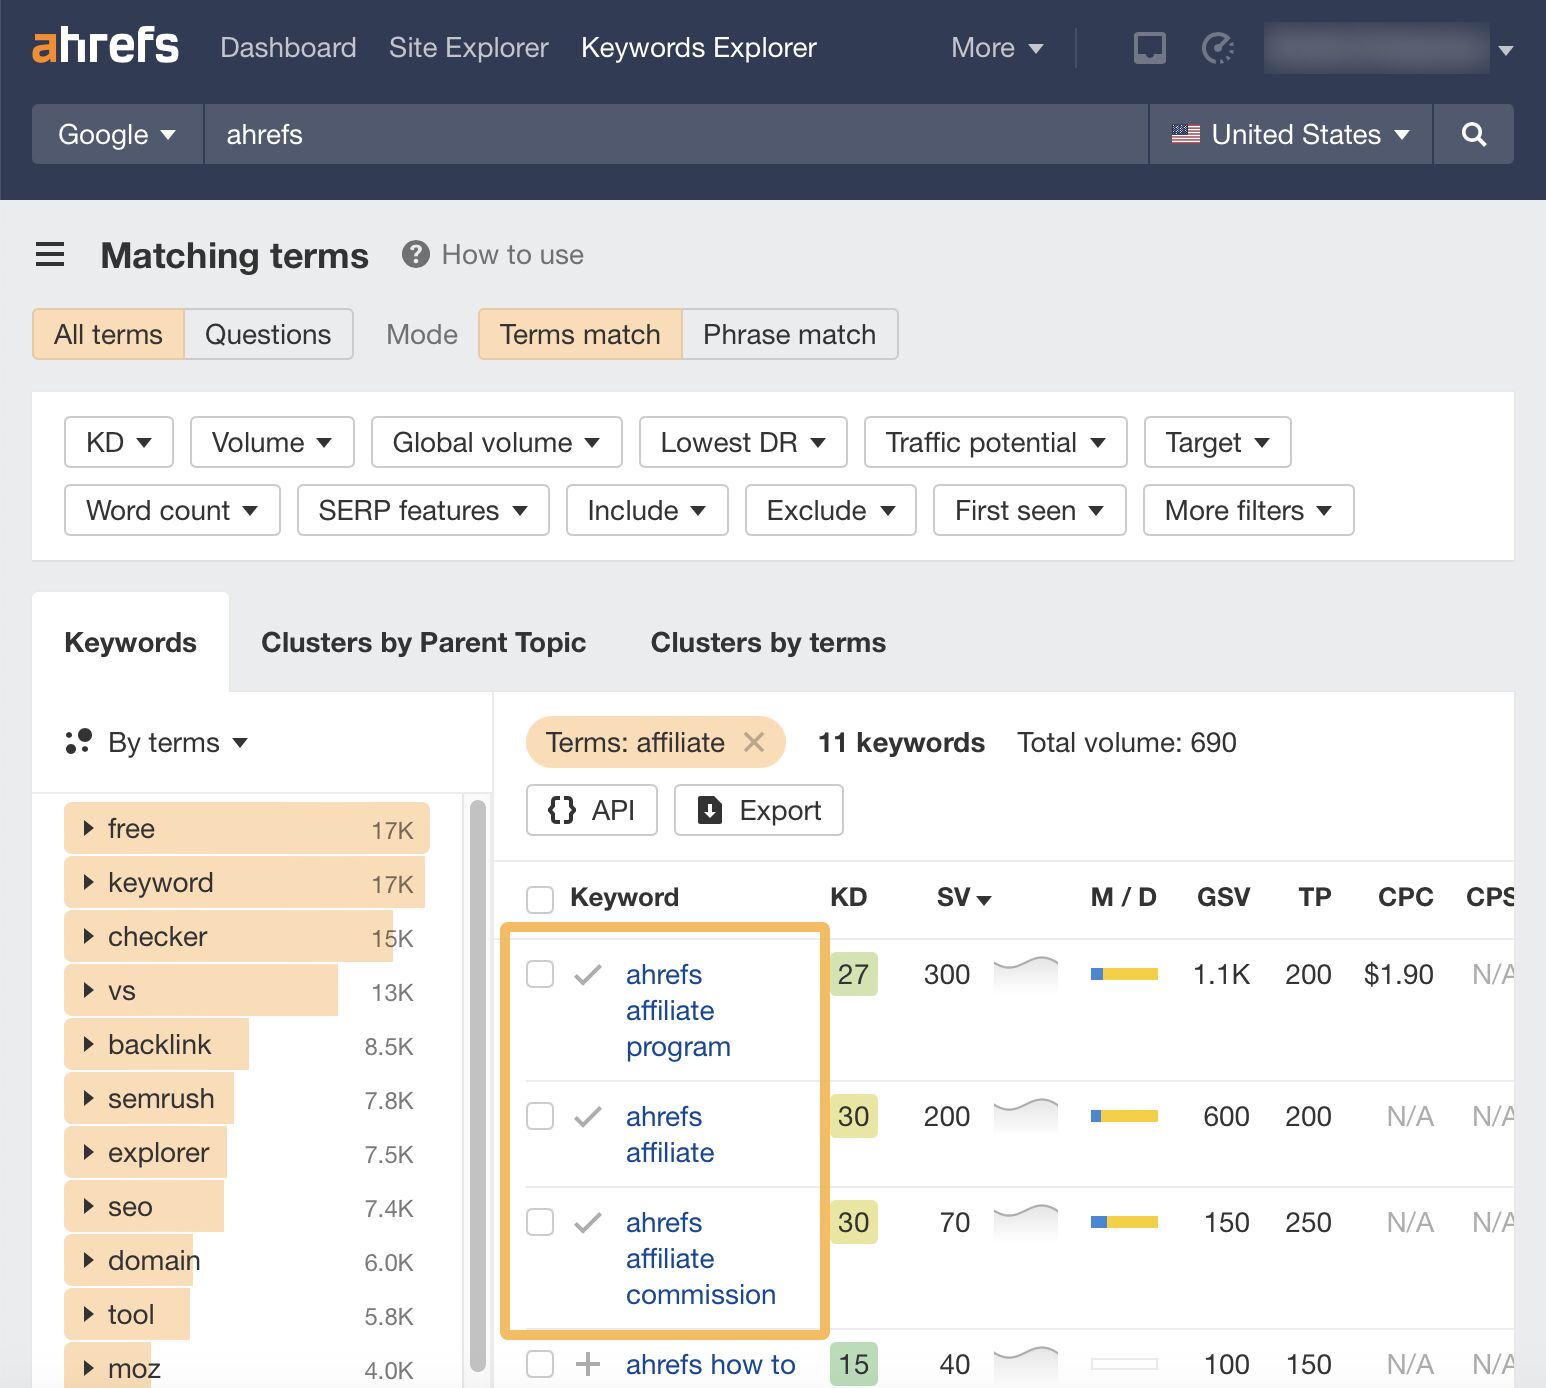1546x1388 pixels.
Task: Switch mode to Phrase match
Action: [789, 334]
